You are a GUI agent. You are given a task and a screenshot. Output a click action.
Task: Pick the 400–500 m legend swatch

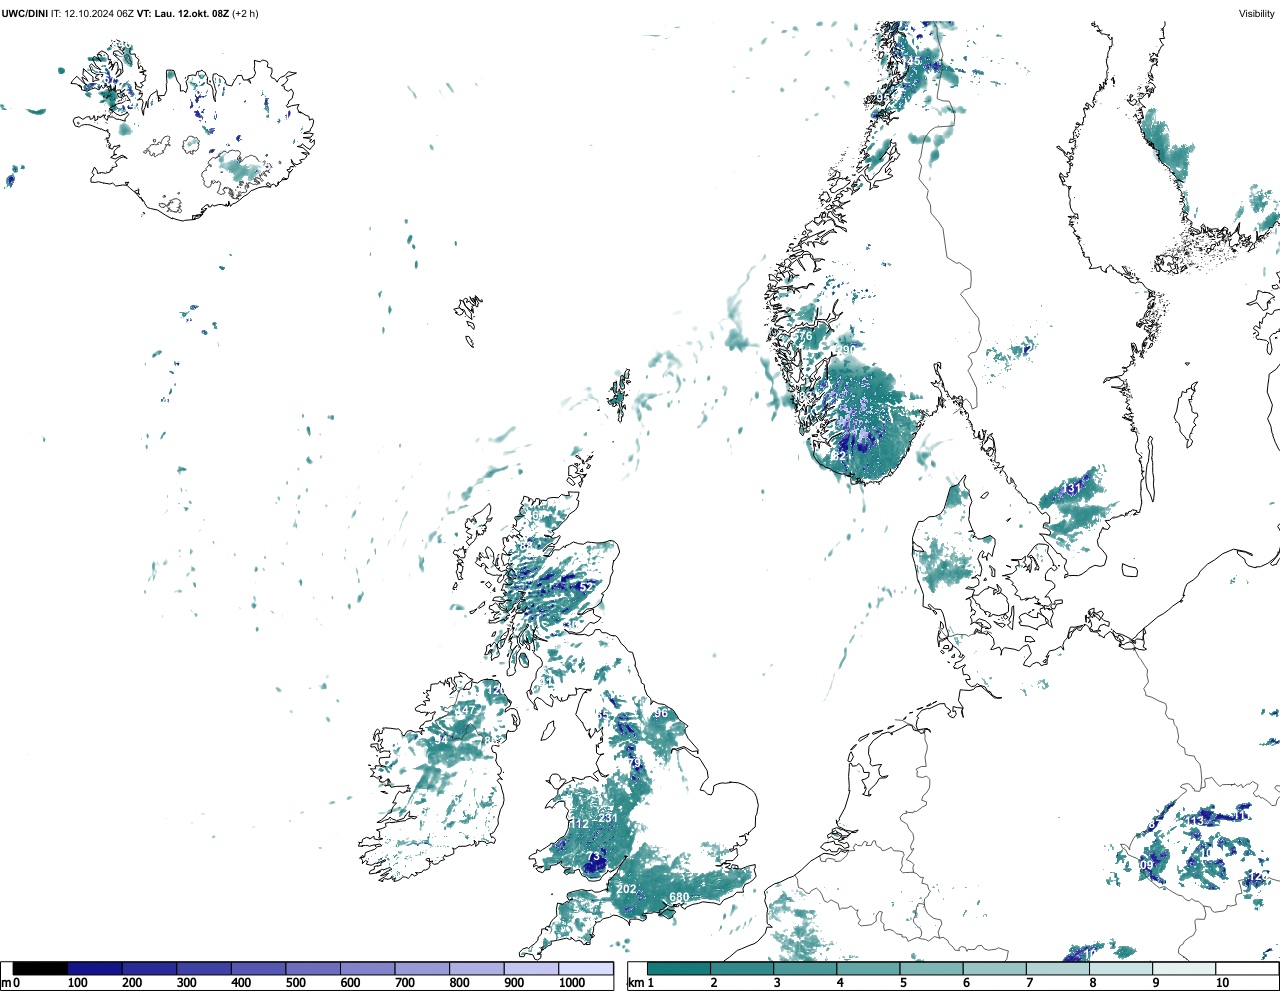259,968
